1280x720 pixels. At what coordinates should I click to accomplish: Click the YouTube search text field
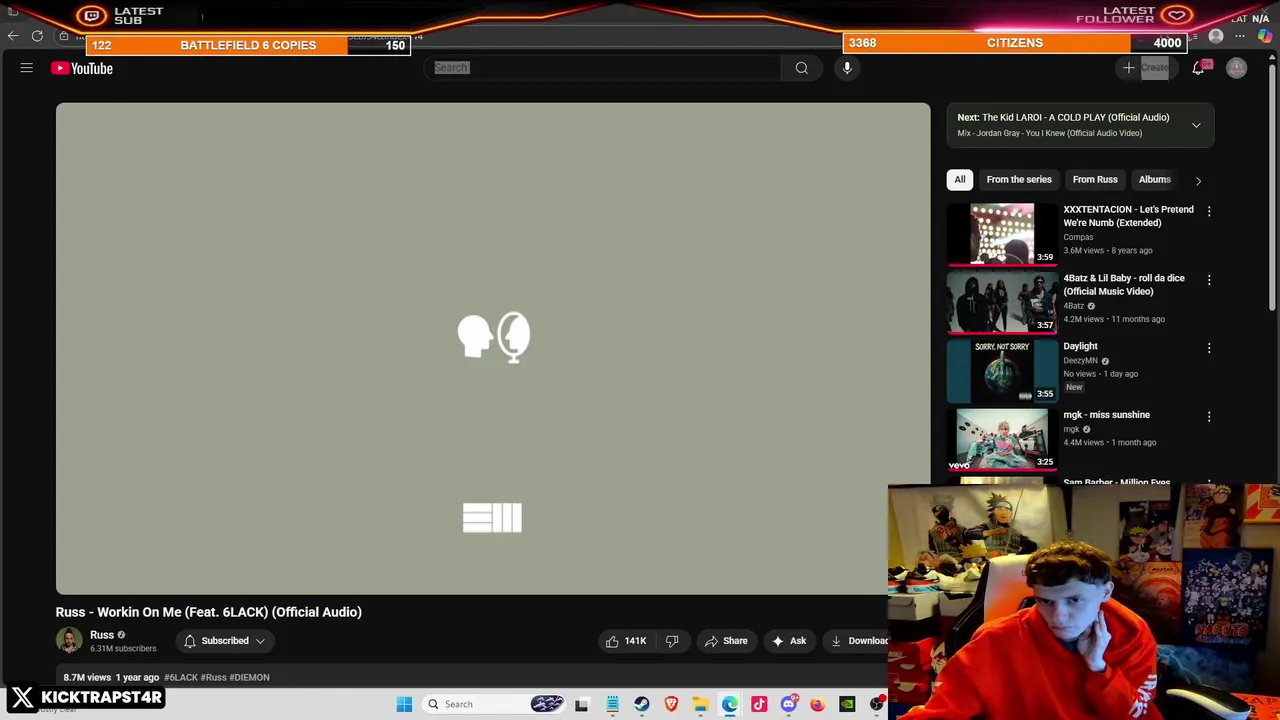[603, 68]
